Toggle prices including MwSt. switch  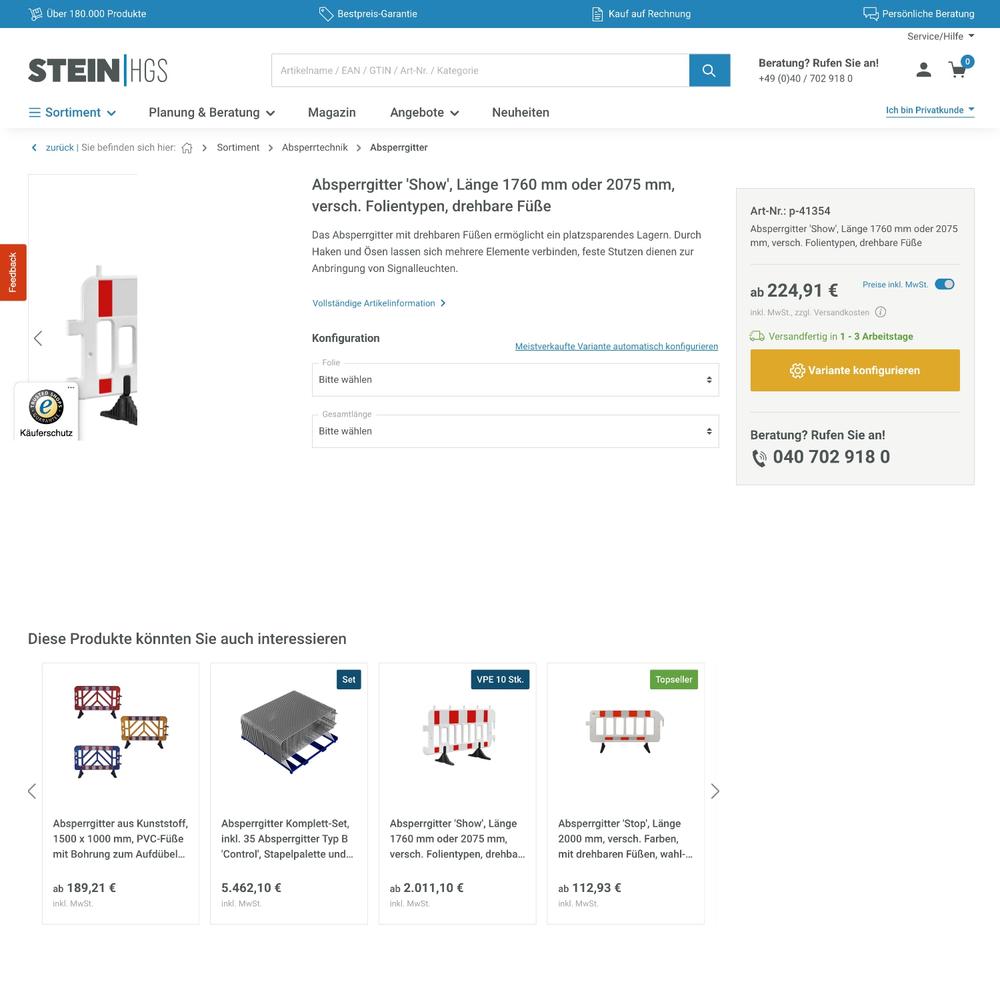[944, 284]
